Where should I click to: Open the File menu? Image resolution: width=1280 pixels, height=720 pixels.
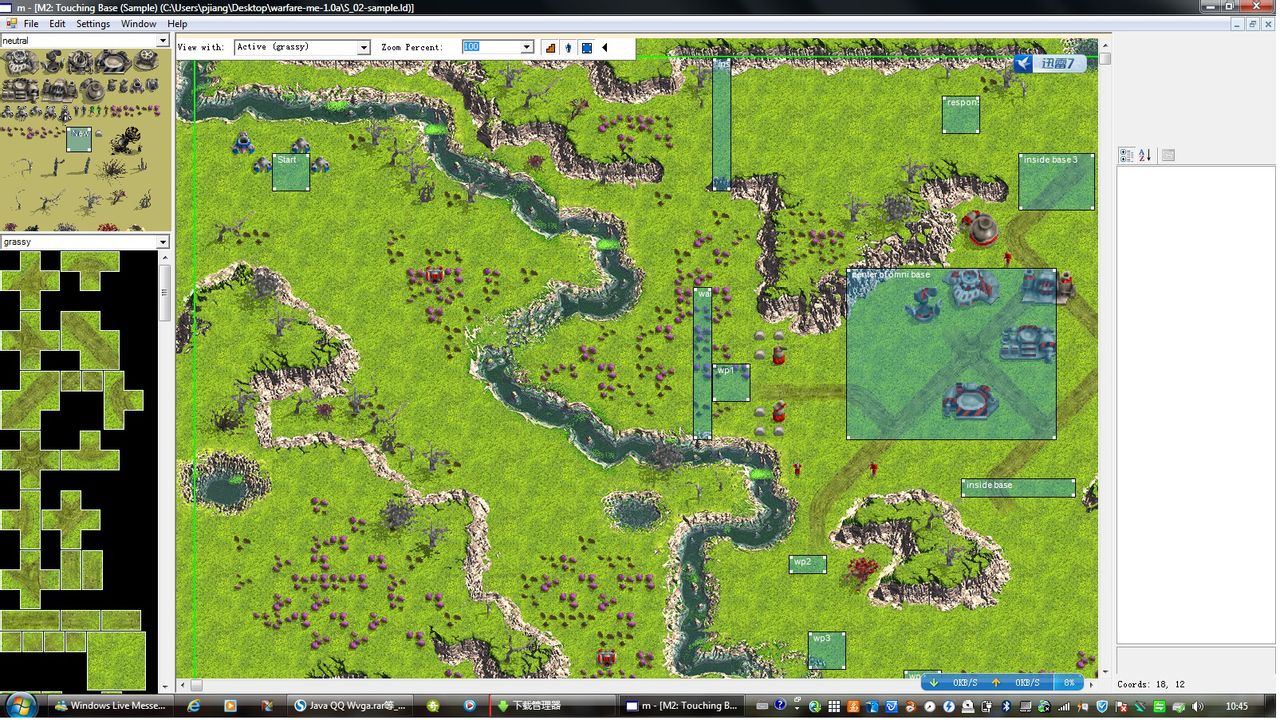pyautogui.click(x=30, y=24)
